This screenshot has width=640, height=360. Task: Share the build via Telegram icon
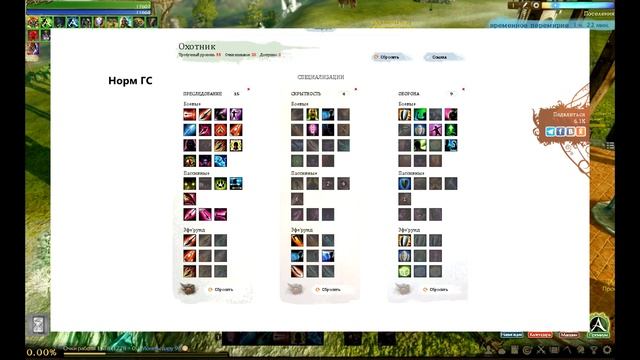pyautogui.click(x=550, y=131)
